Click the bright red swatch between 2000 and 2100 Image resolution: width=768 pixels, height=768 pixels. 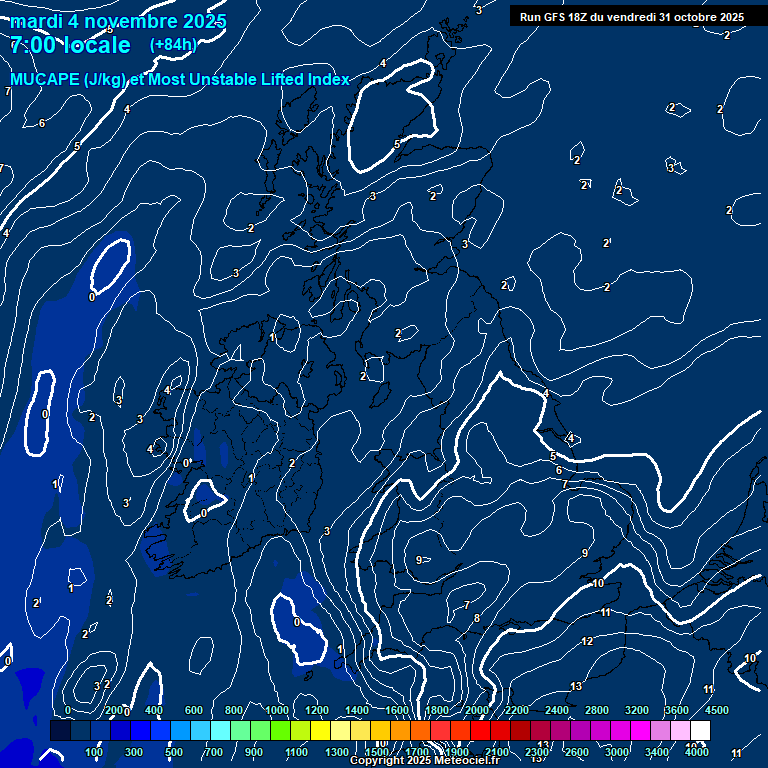pyautogui.click(x=480, y=731)
